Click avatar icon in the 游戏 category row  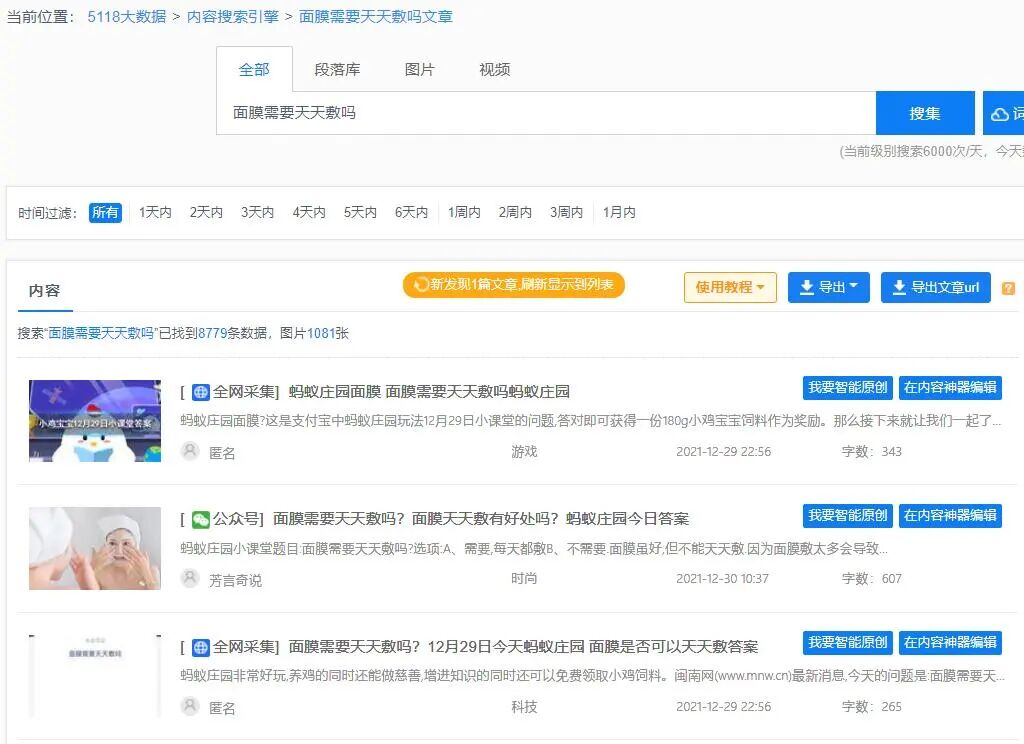[x=190, y=451]
